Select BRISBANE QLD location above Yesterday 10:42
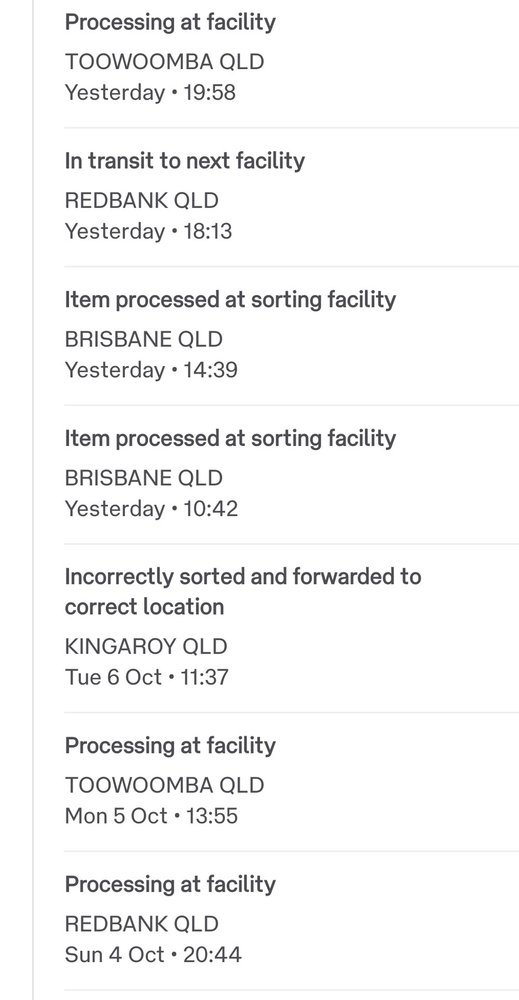This screenshot has height=1000, width=519. (143, 478)
